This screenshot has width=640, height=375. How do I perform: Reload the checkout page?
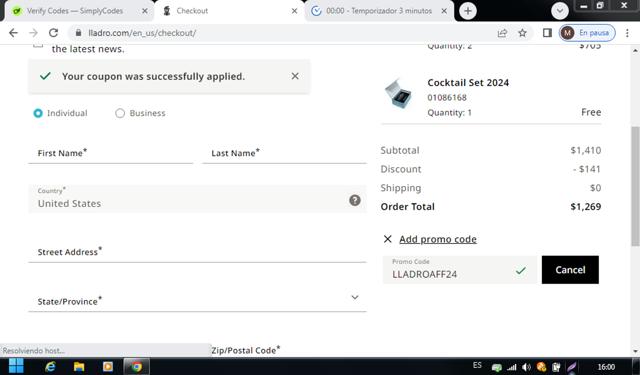pyautogui.click(x=53, y=33)
